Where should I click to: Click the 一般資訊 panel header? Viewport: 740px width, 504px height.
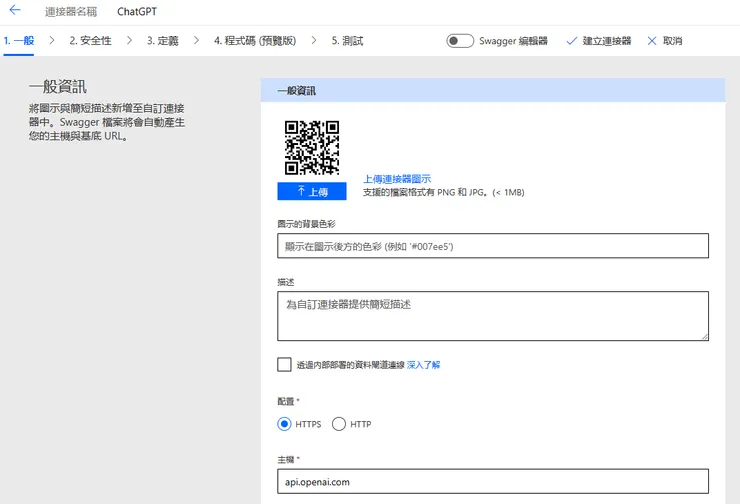[493, 90]
